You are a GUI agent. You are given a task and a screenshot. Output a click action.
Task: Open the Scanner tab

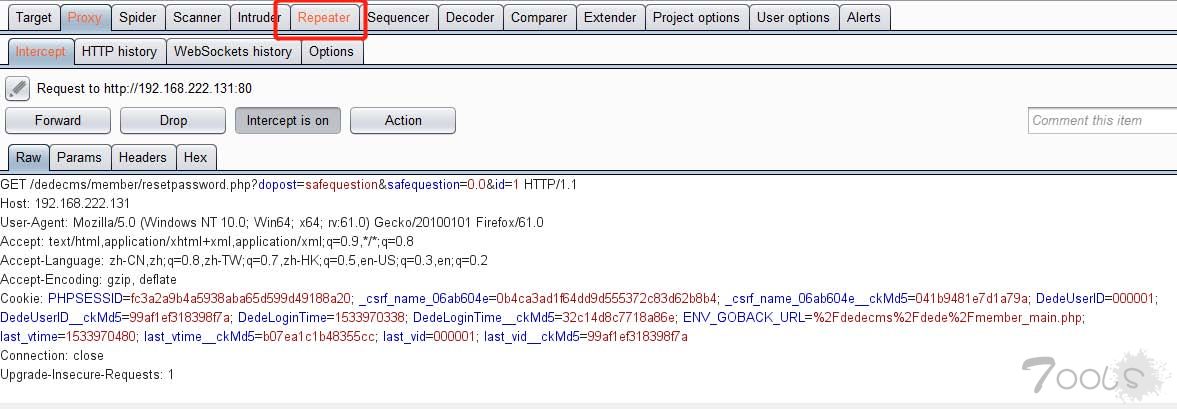pos(197,17)
